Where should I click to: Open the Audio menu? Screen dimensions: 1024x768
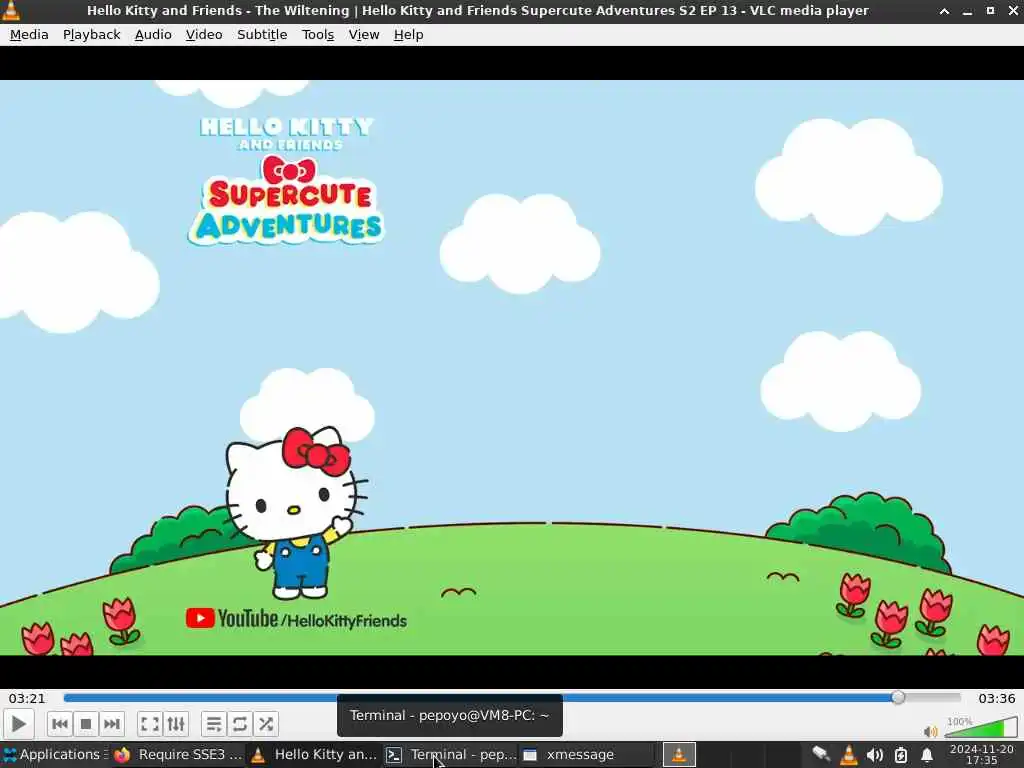coord(153,35)
